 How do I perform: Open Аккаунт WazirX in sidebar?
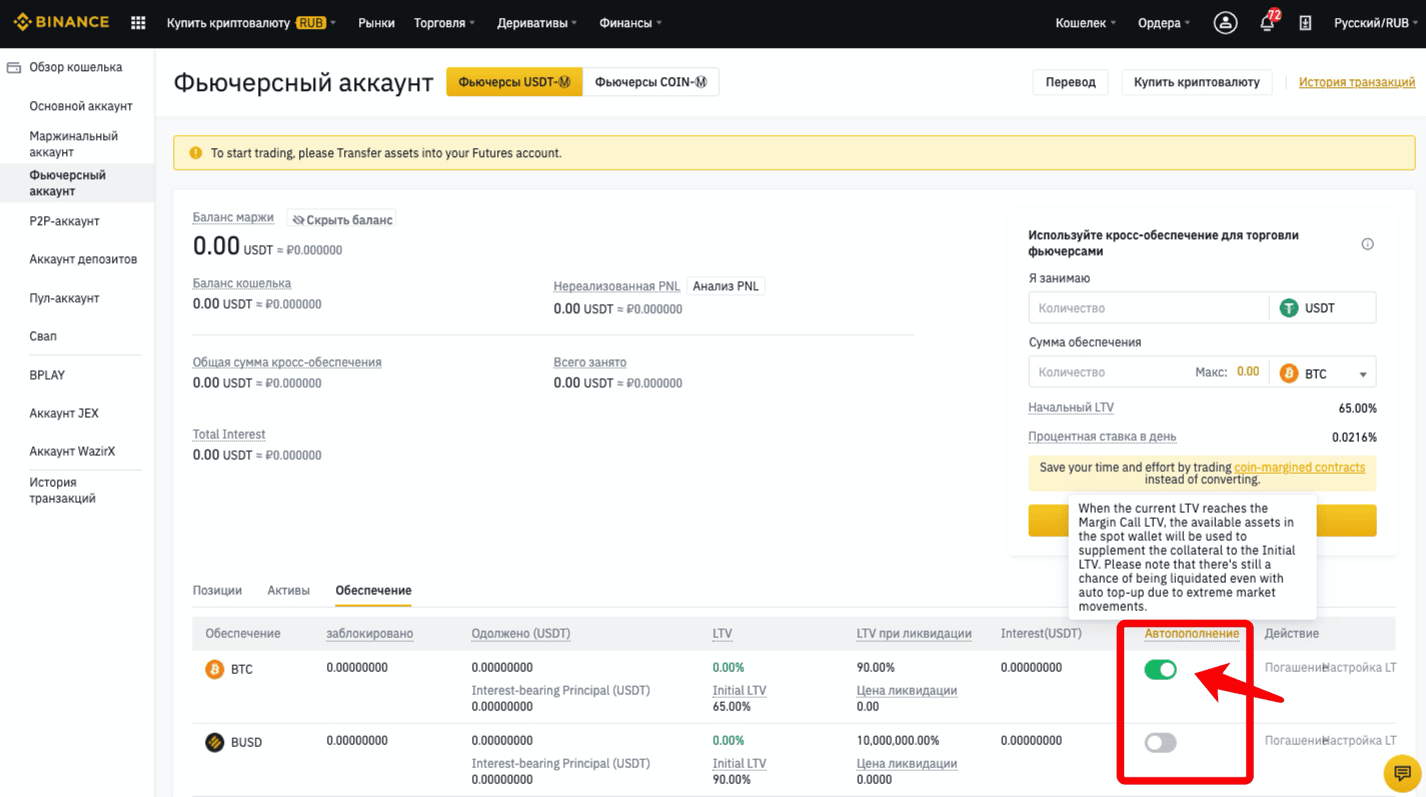72,451
